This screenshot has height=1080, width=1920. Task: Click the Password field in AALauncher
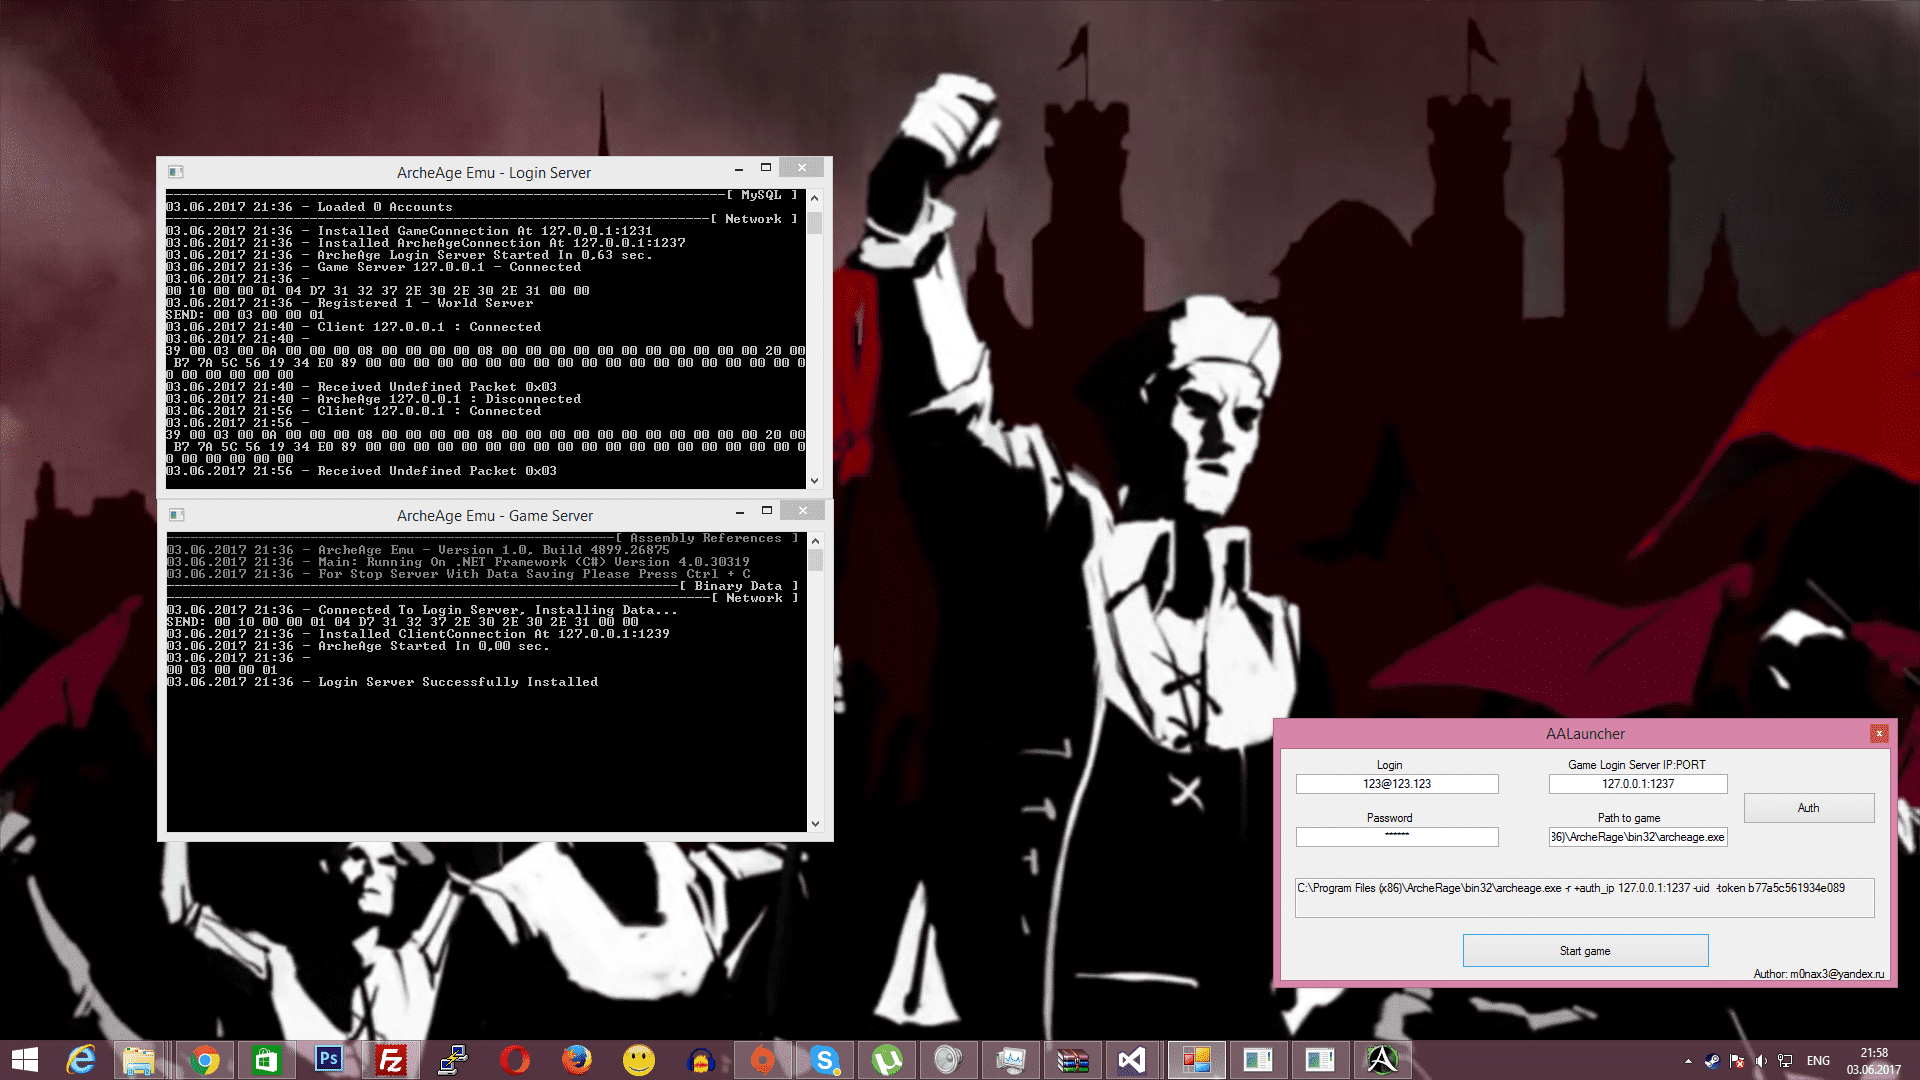click(1397, 837)
